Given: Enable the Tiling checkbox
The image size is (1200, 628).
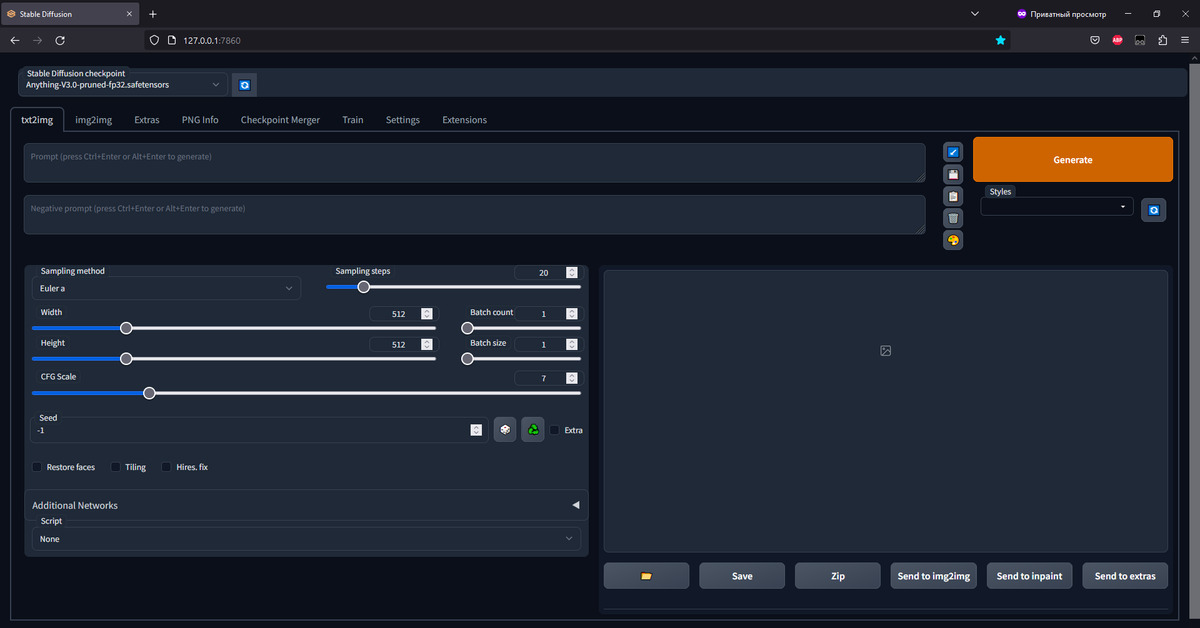Looking at the screenshot, I should (116, 467).
